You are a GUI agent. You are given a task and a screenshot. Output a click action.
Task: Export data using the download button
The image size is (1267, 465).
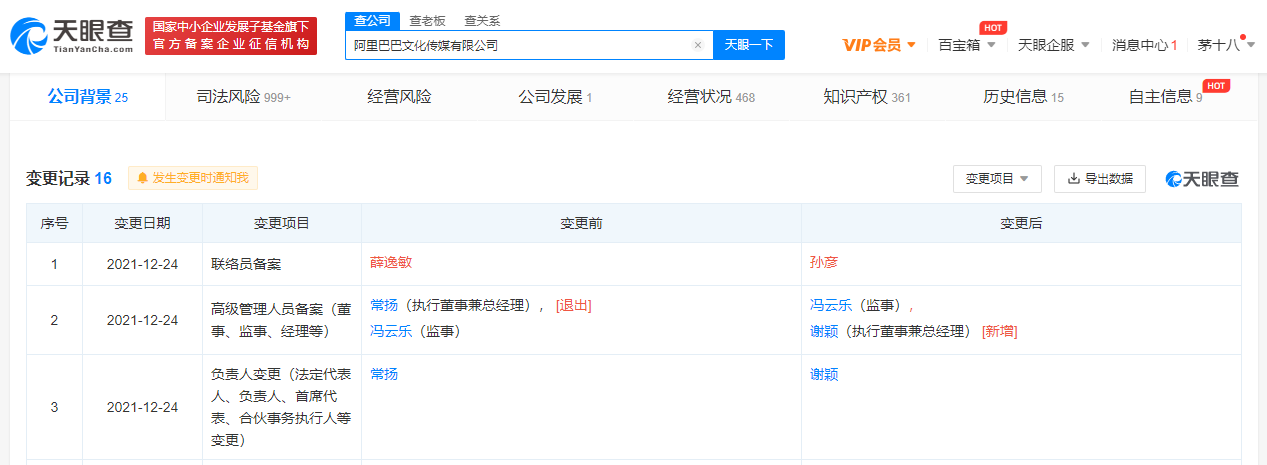click(x=1100, y=179)
